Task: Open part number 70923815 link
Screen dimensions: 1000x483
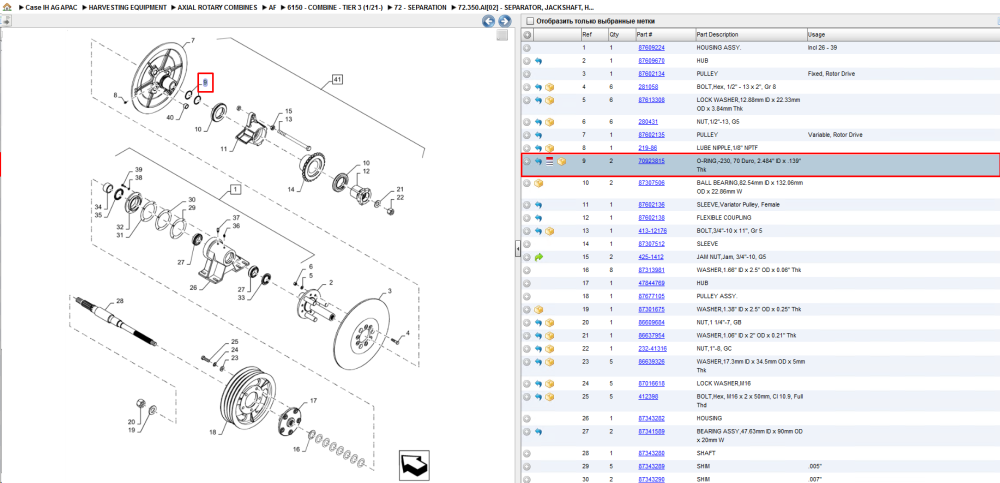Action: (651, 161)
